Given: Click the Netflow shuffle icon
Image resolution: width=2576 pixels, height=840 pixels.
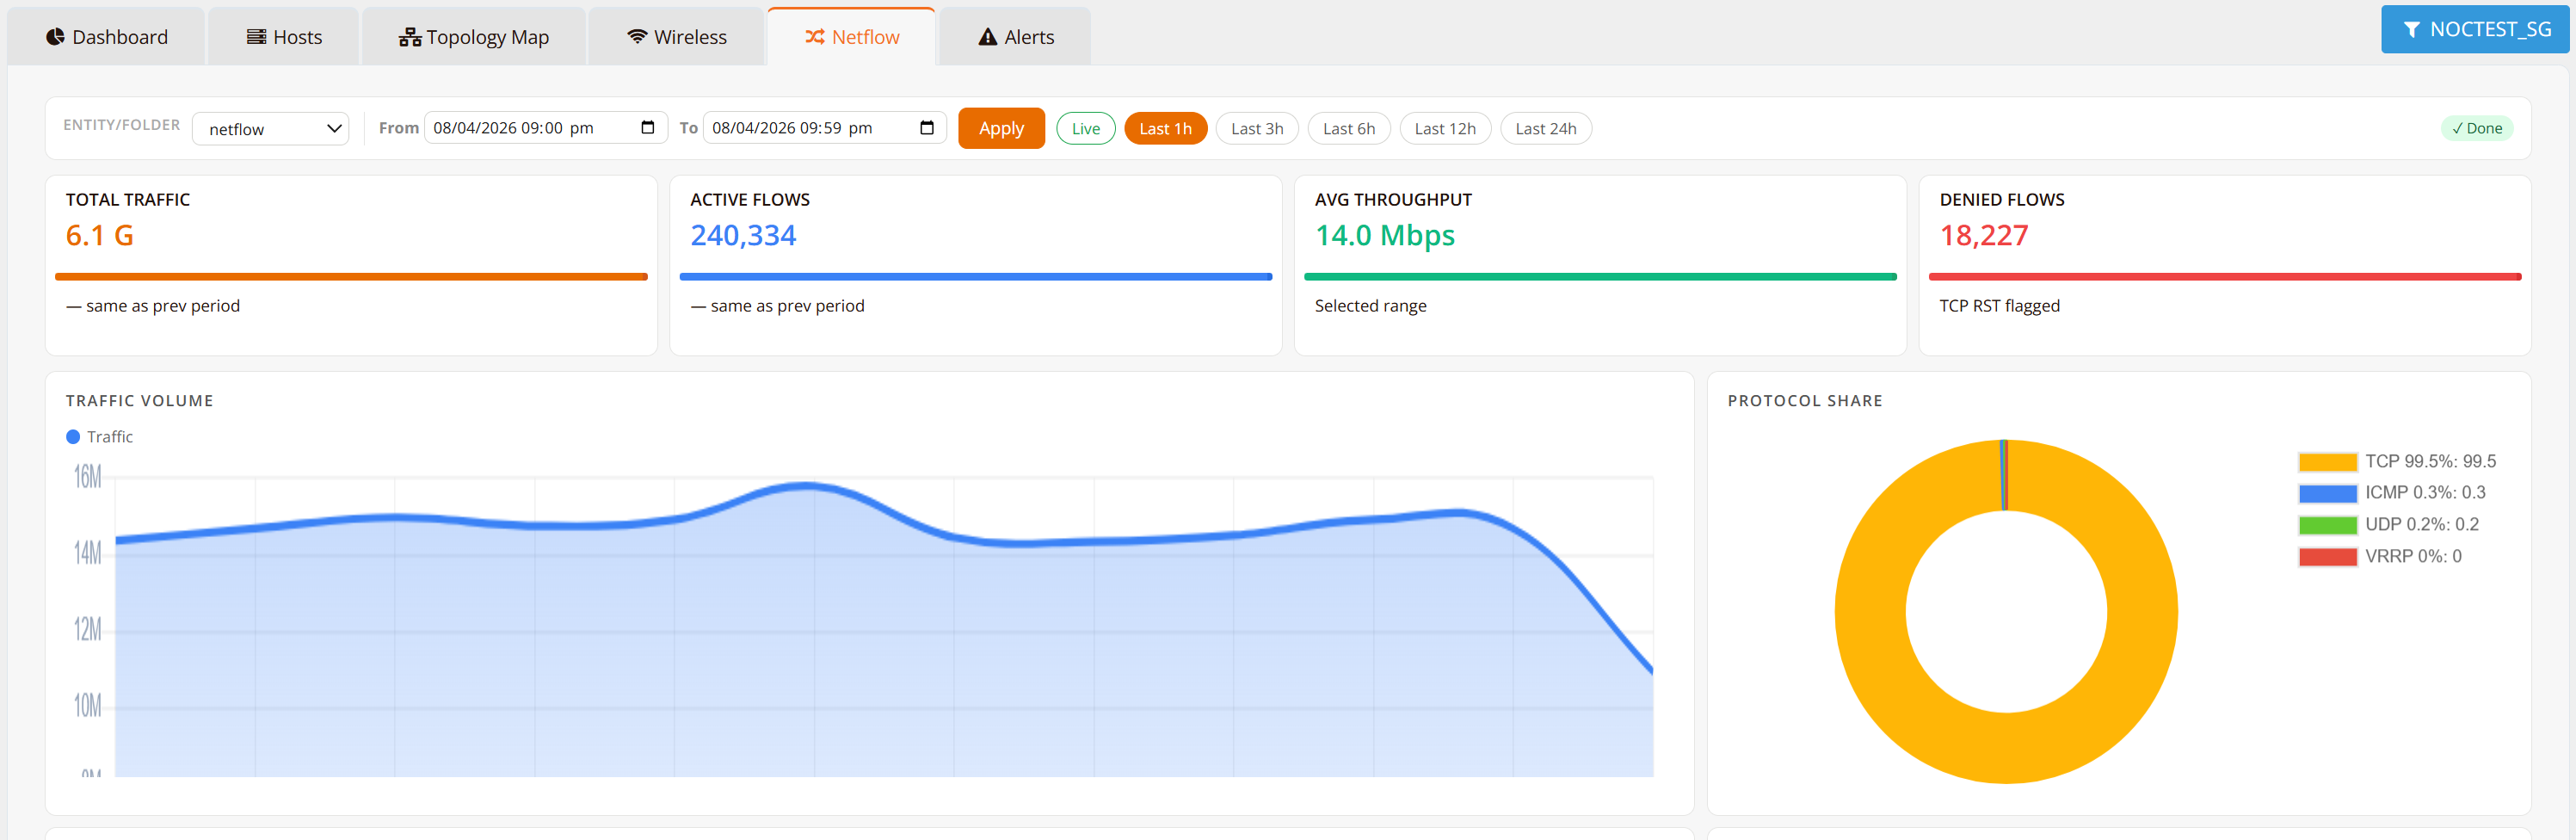Looking at the screenshot, I should click(814, 37).
